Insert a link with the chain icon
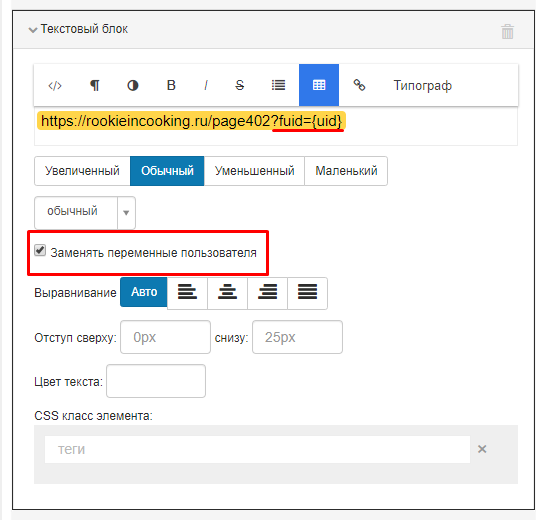The height and width of the screenshot is (520, 545). click(x=359, y=85)
